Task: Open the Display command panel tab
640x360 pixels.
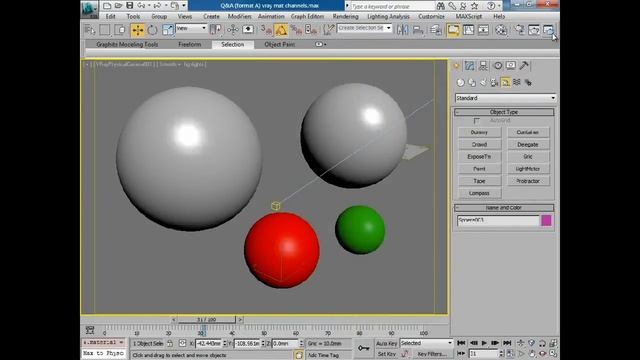Action: click(511, 65)
